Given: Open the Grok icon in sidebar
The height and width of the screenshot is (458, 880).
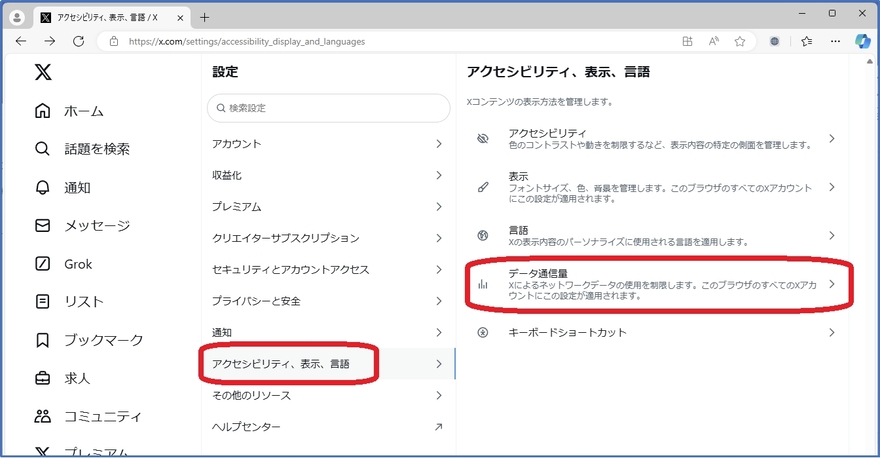Looking at the screenshot, I should [x=43, y=264].
